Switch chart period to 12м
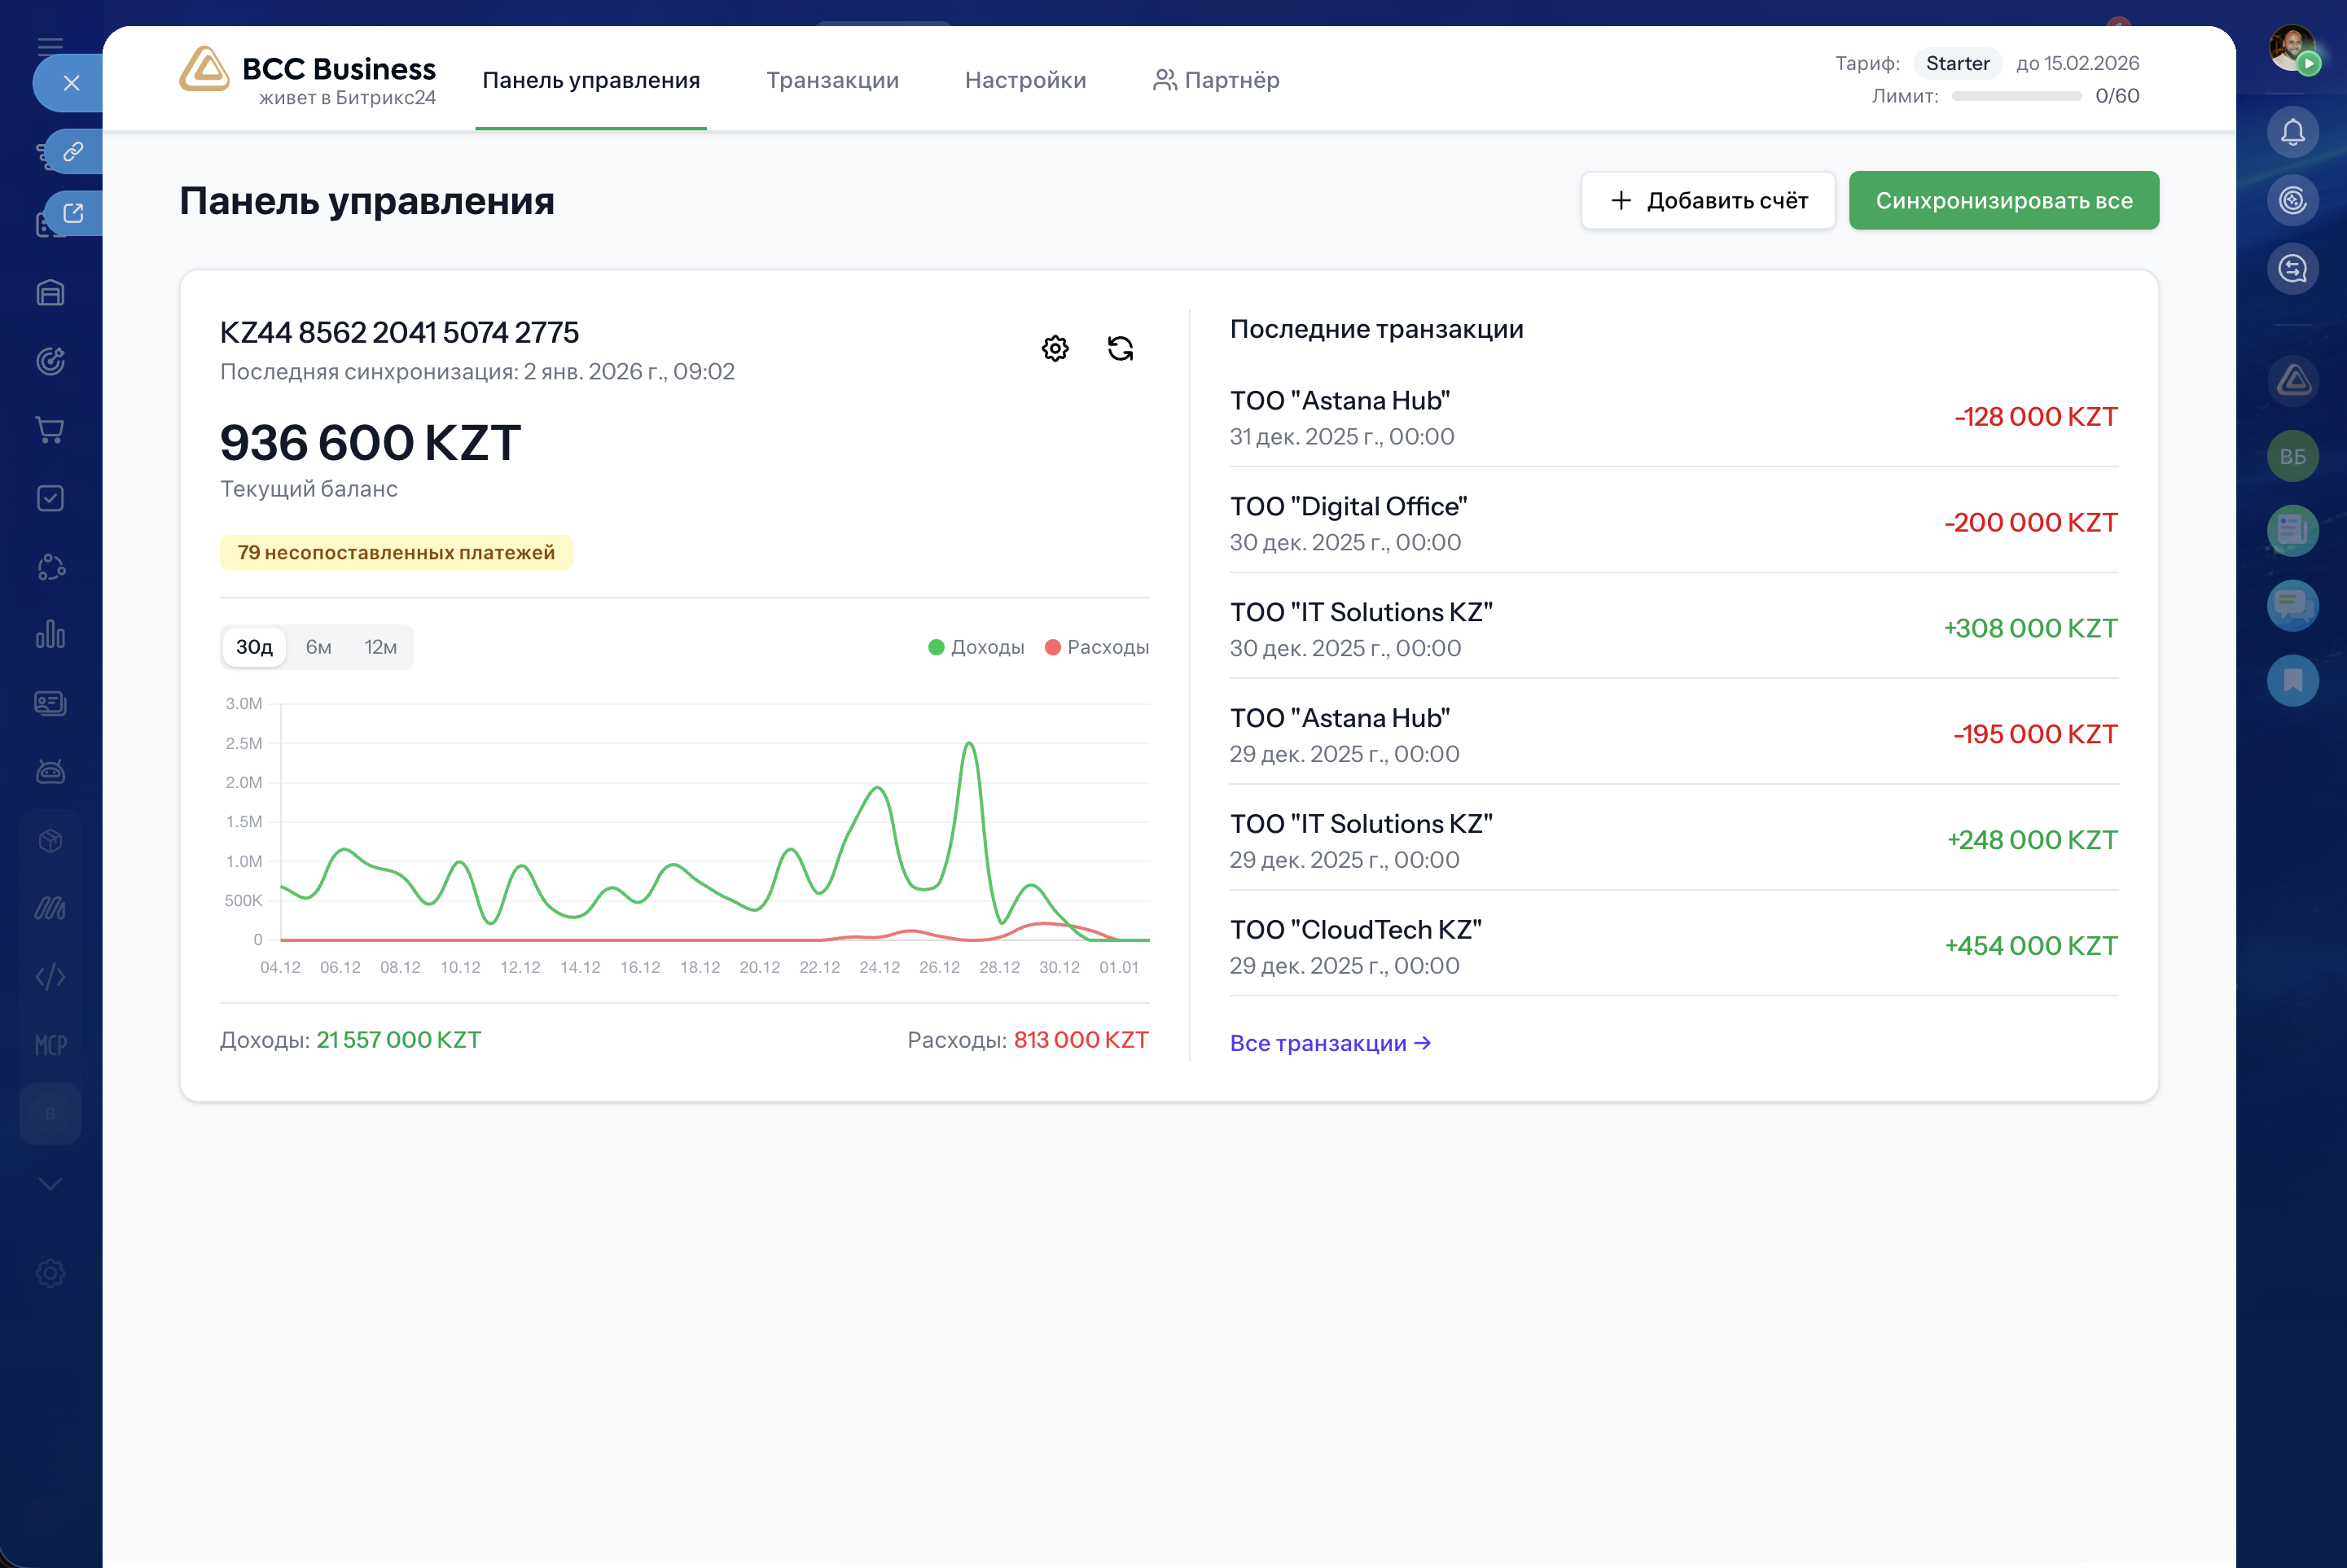 (380, 647)
